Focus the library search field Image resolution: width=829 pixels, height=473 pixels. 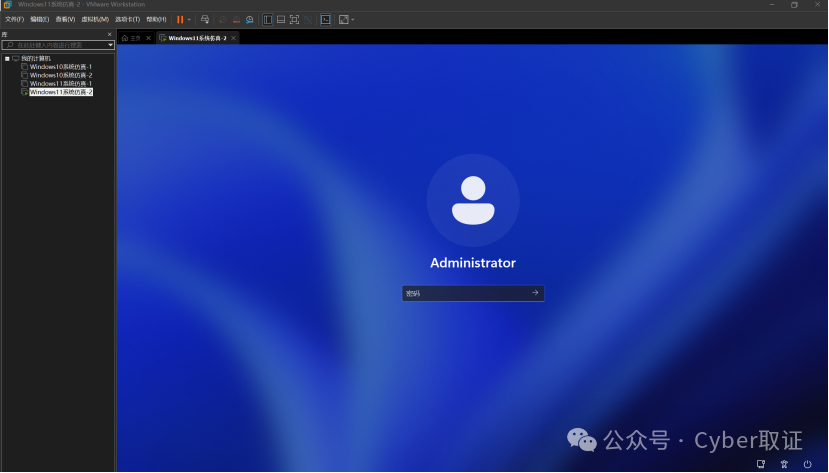click(54, 45)
